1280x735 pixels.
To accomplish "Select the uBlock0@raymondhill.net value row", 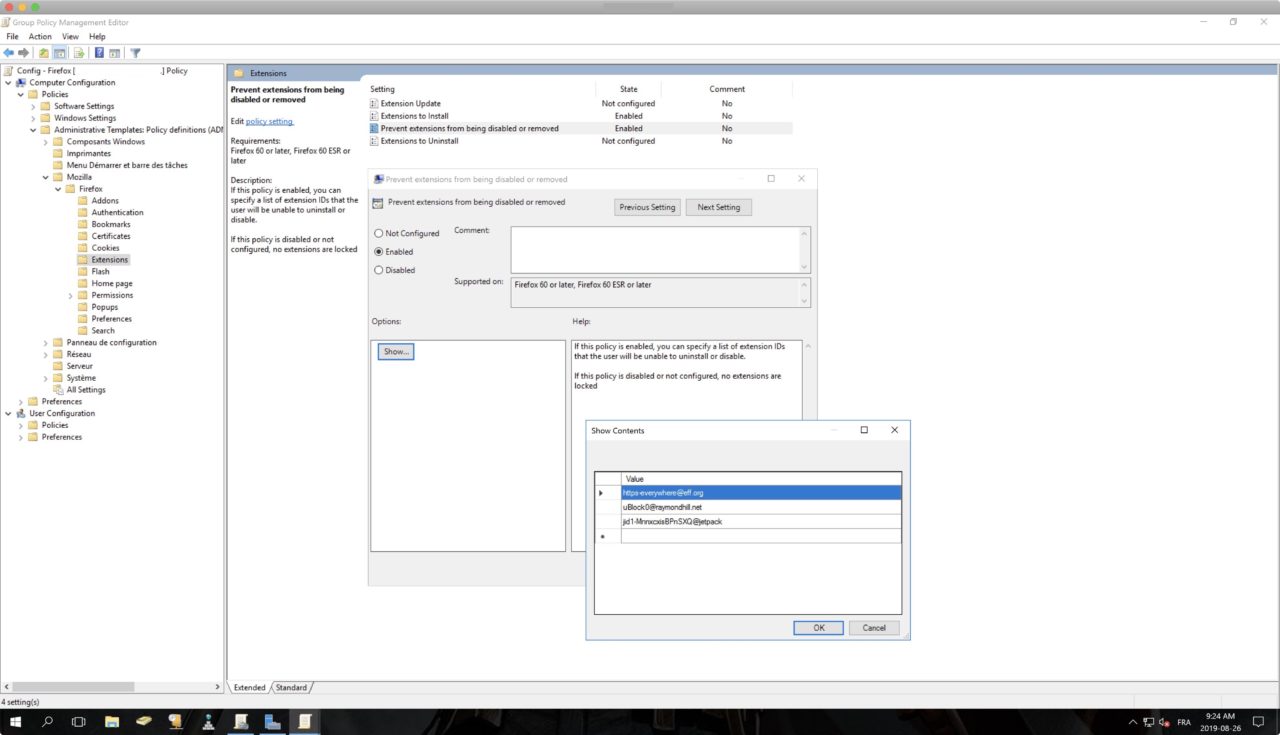I will pyautogui.click(x=761, y=507).
